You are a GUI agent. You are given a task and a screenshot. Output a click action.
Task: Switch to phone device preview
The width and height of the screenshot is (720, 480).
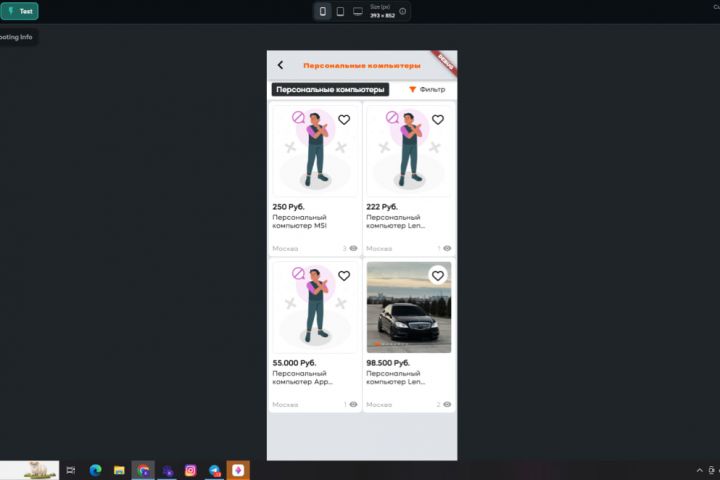point(323,11)
